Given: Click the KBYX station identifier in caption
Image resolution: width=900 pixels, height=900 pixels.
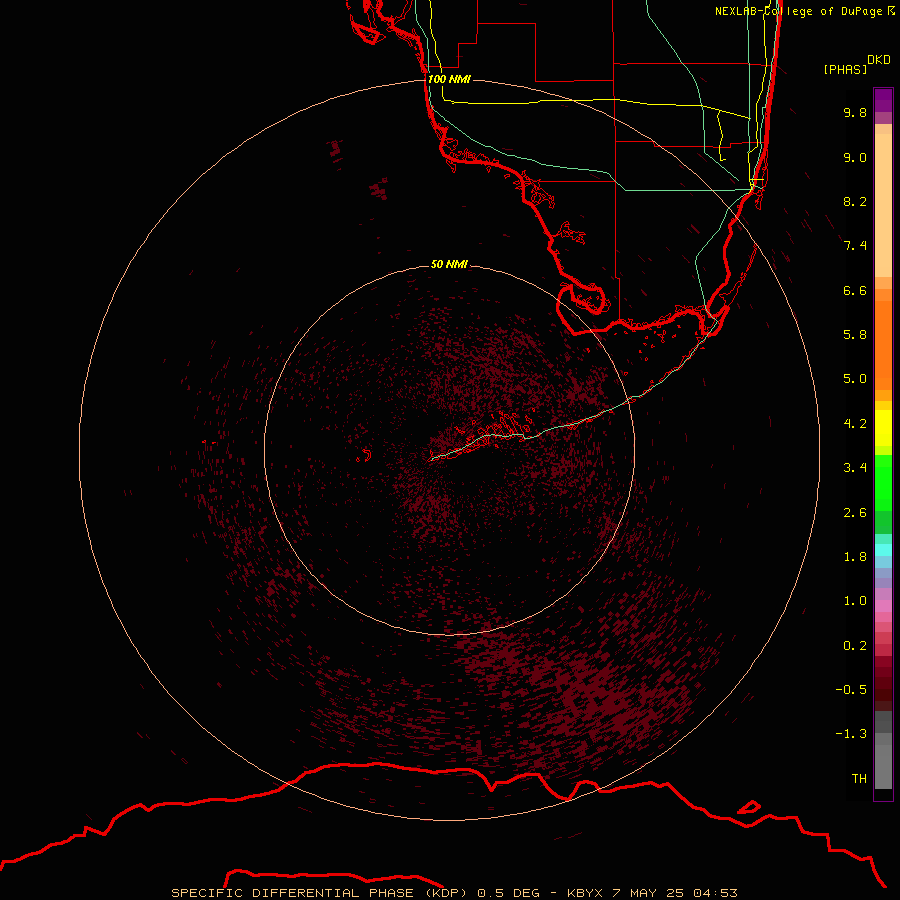Looking at the screenshot, I should pos(584,893).
